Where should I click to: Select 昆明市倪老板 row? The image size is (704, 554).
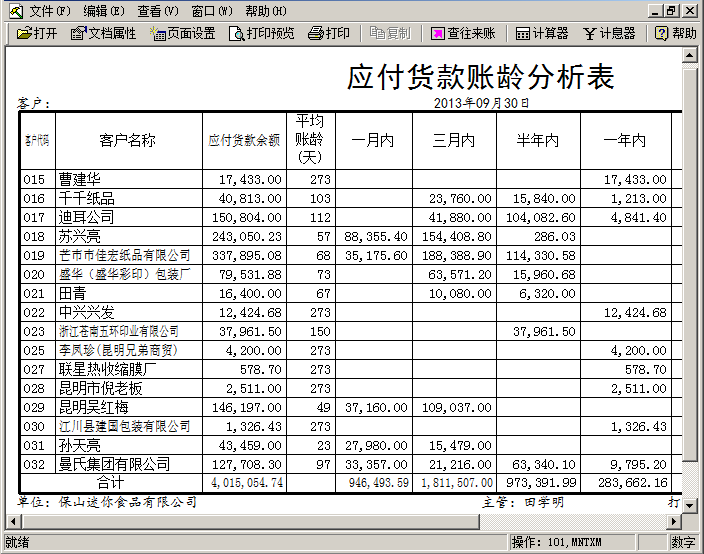[101, 388]
